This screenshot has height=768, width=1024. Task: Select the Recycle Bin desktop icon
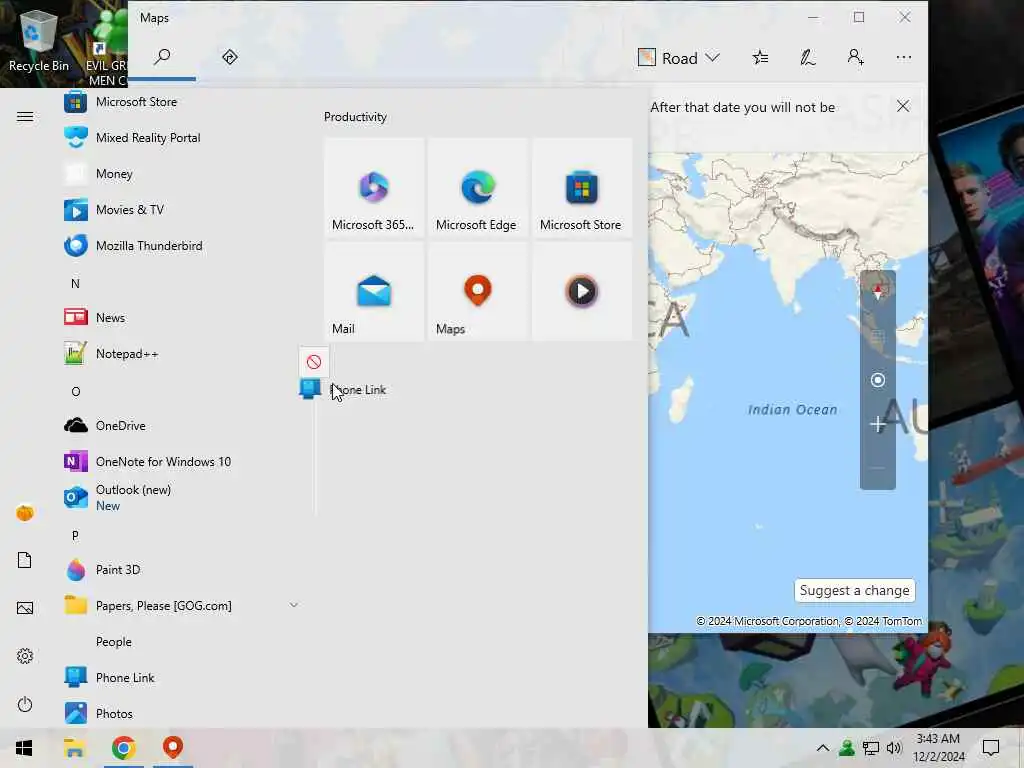39,40
